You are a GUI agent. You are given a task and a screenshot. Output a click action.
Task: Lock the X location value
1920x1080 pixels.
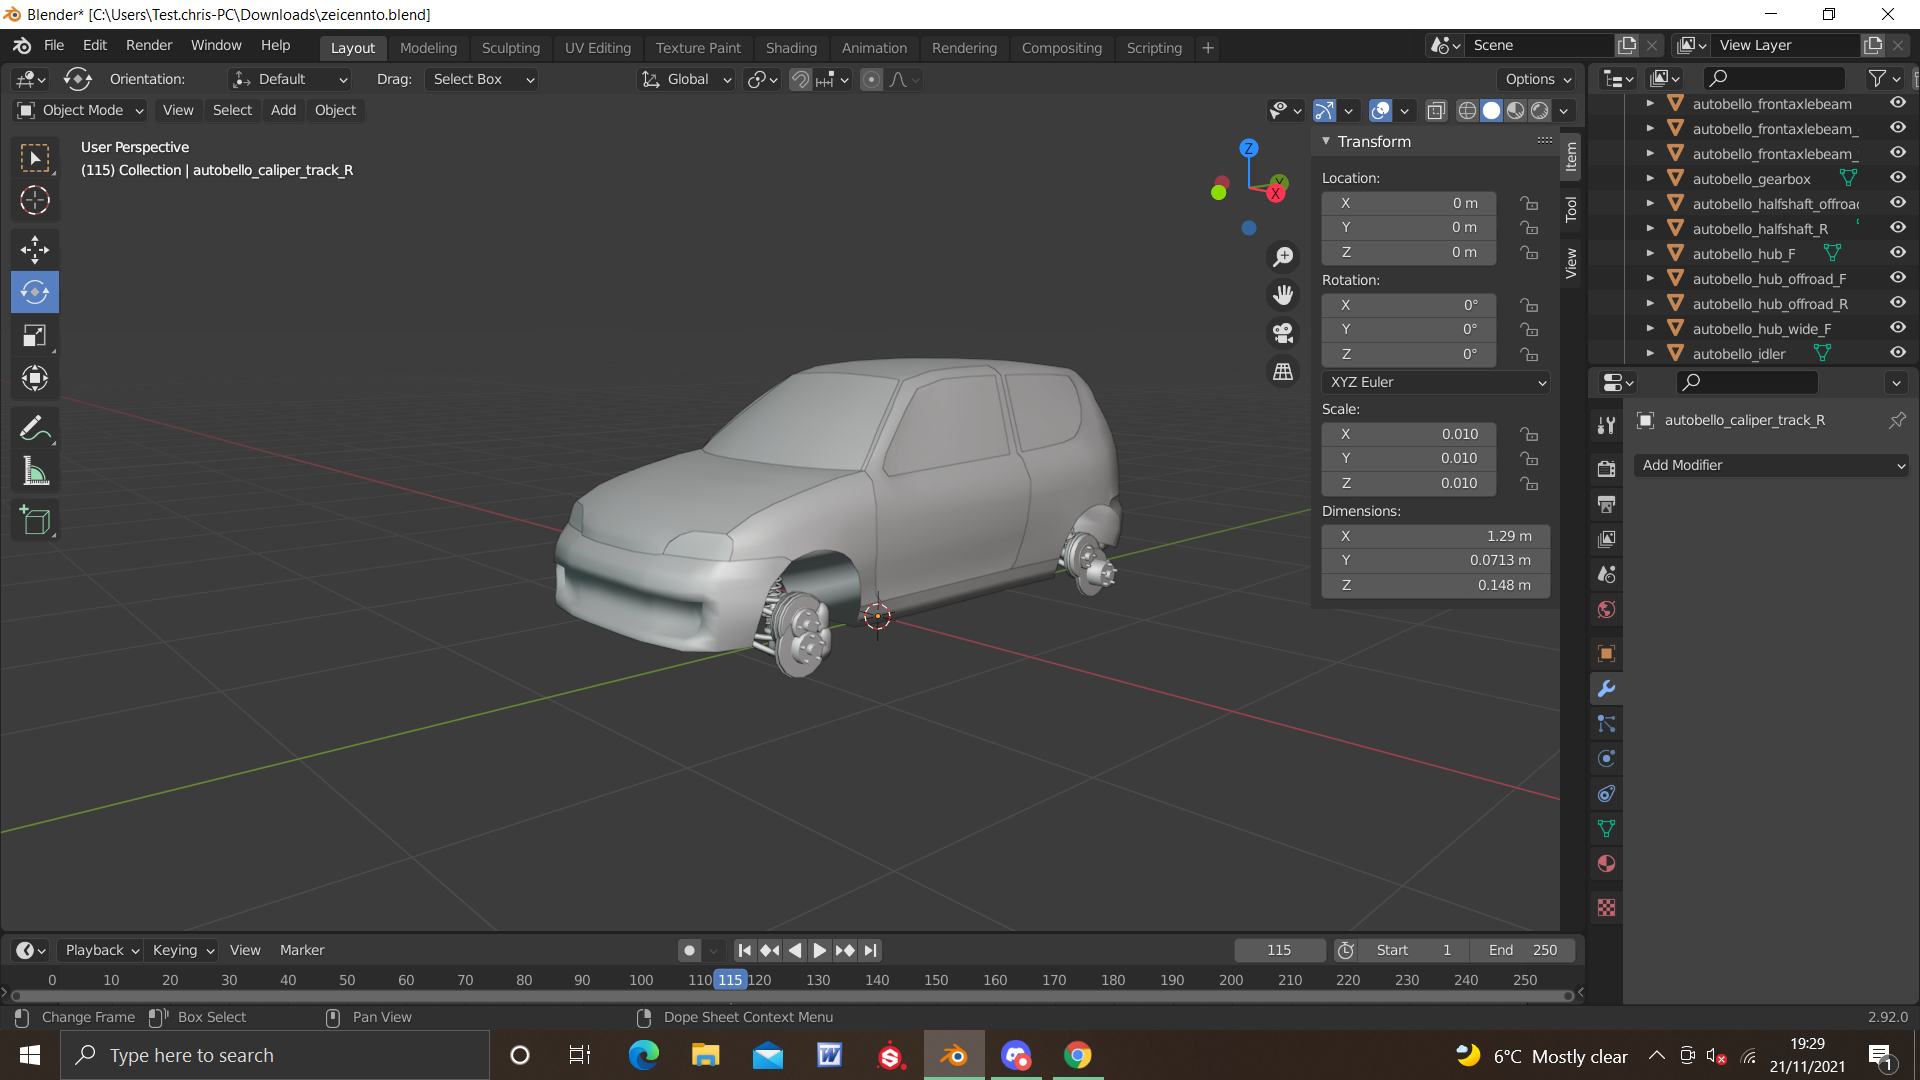1529,203
